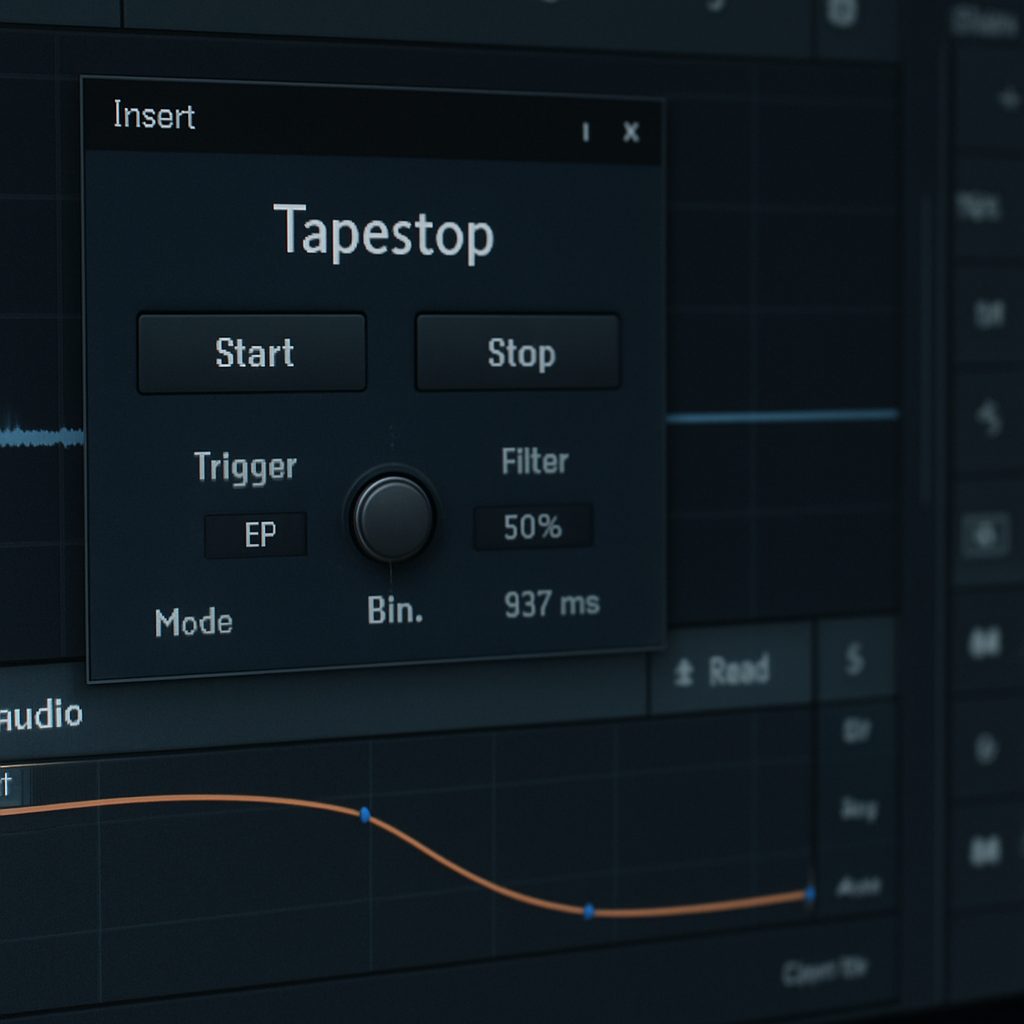Open the Trigger EP value box
This screenshot has width=1024, height=1024.
[256, 535]
